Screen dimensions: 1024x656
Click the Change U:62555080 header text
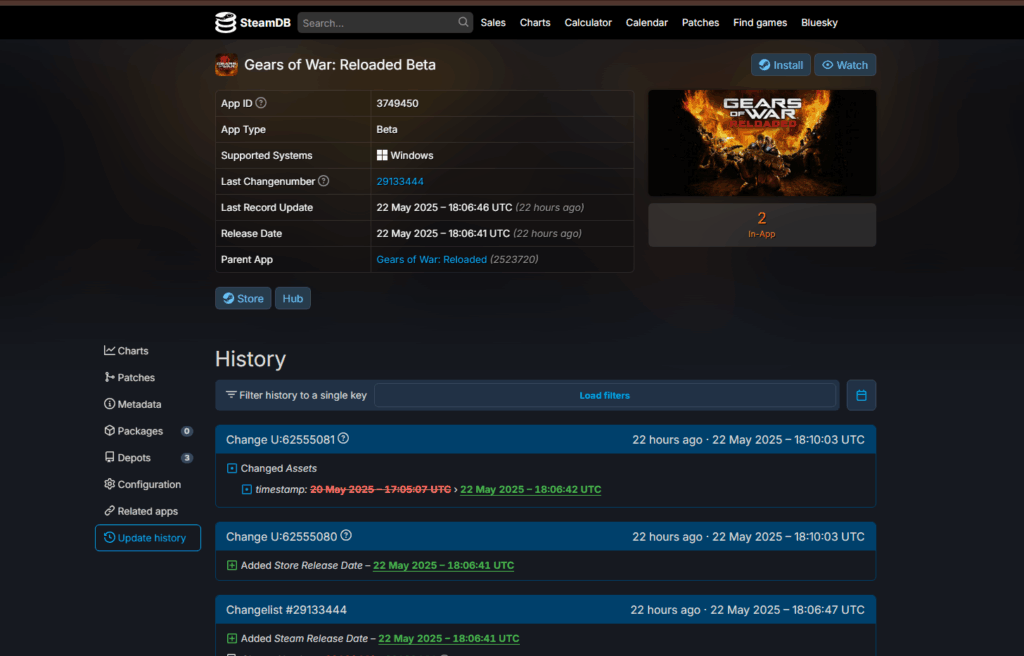[281, 536]
